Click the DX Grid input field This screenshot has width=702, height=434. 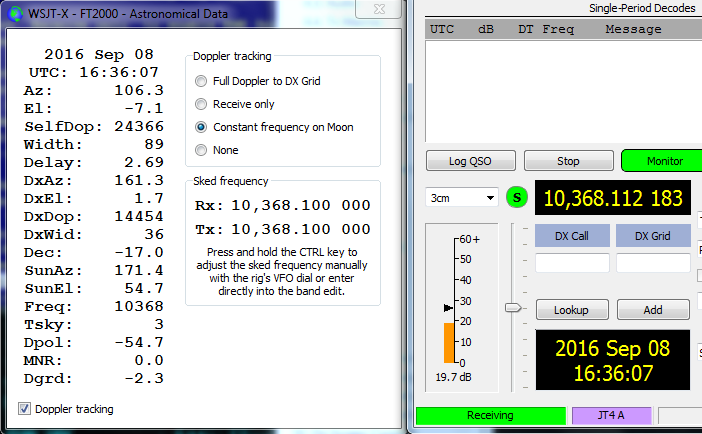click(653, 263)
